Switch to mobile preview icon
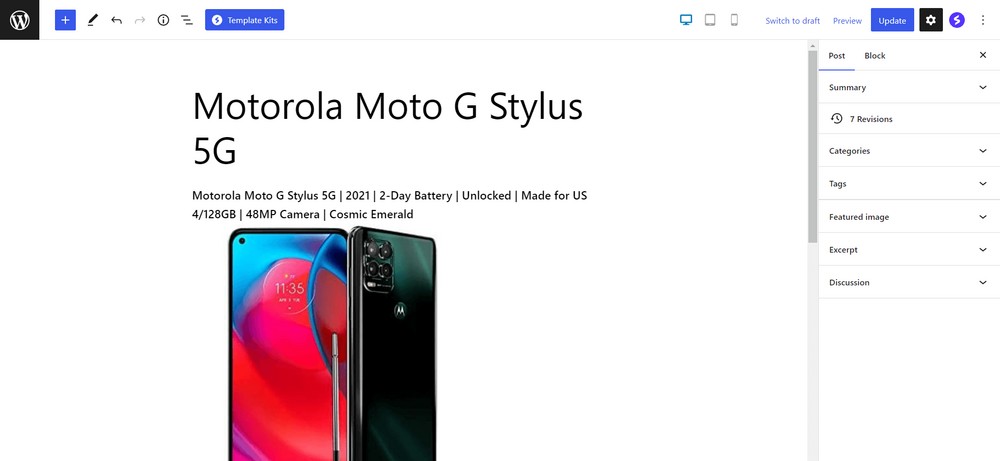The height and width of the screenshot is (461, 1000). (x=734, y=20)
